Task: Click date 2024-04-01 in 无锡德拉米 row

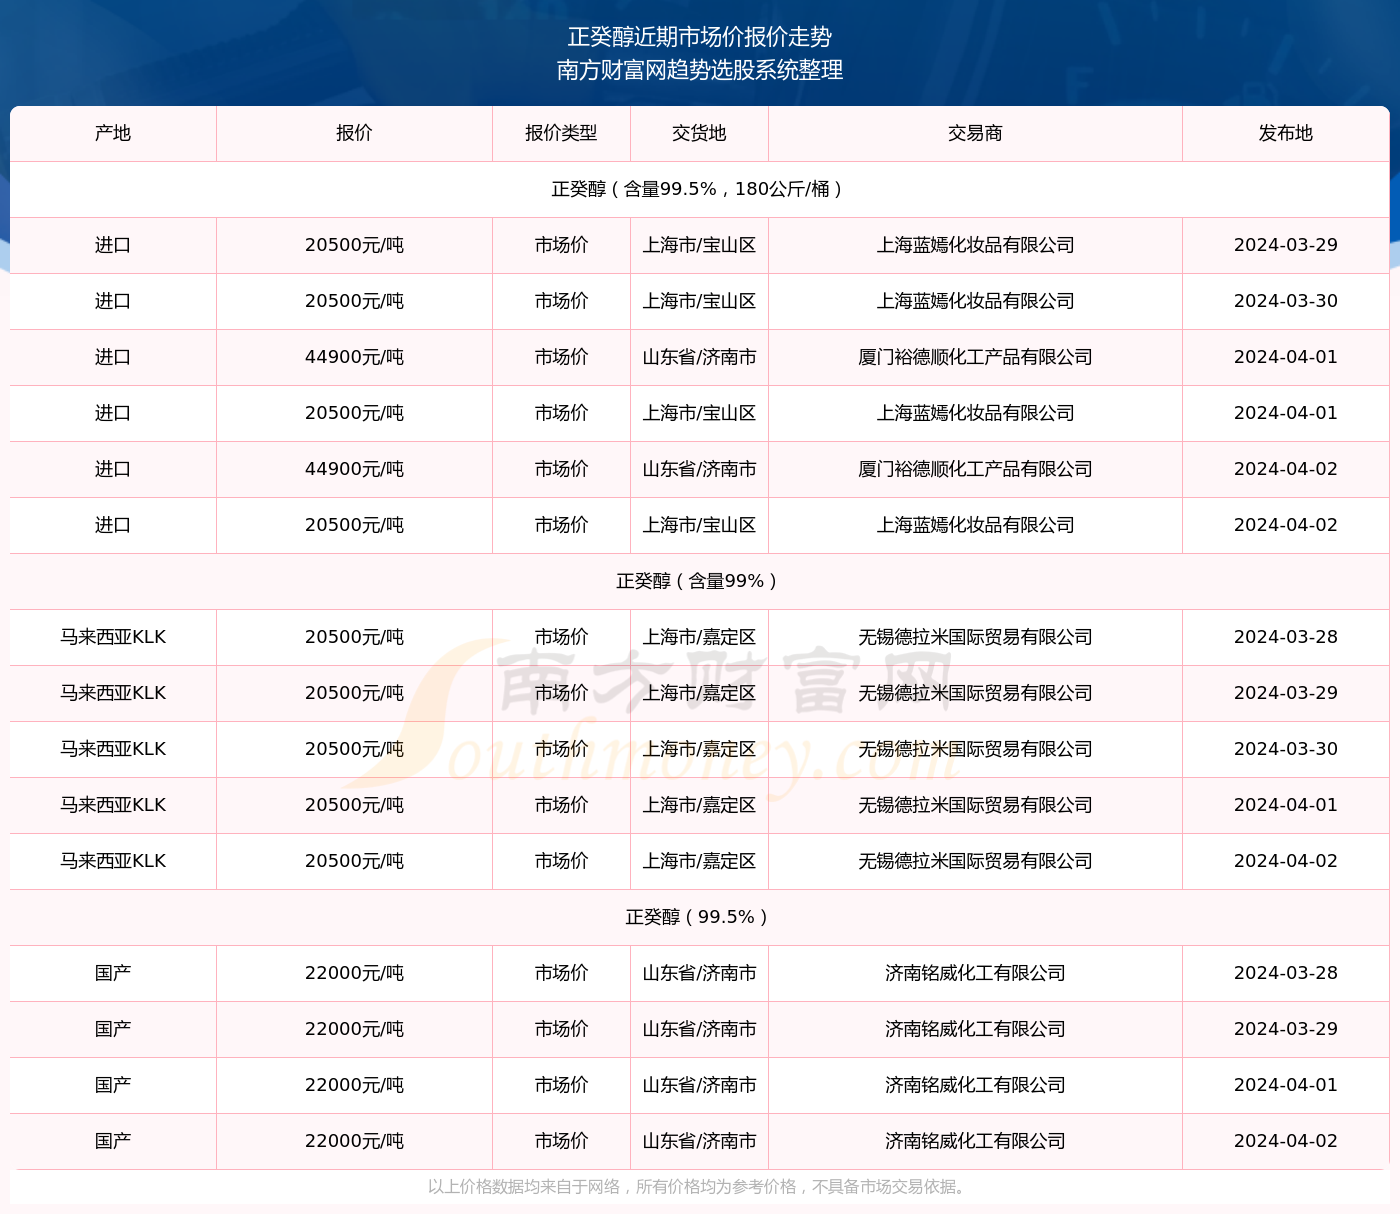Action: 1286,805
